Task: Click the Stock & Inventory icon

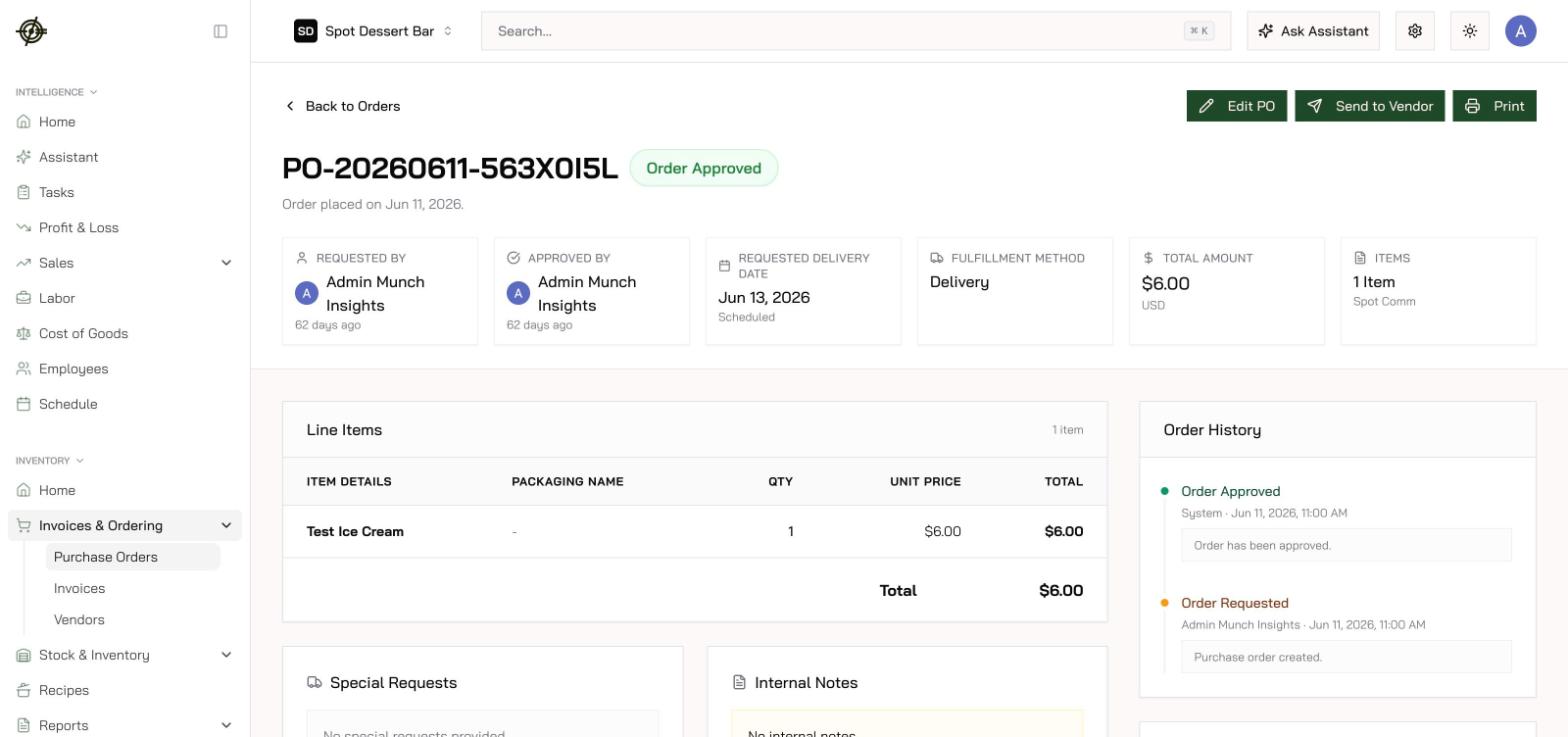Action: (x=24, y=655)
